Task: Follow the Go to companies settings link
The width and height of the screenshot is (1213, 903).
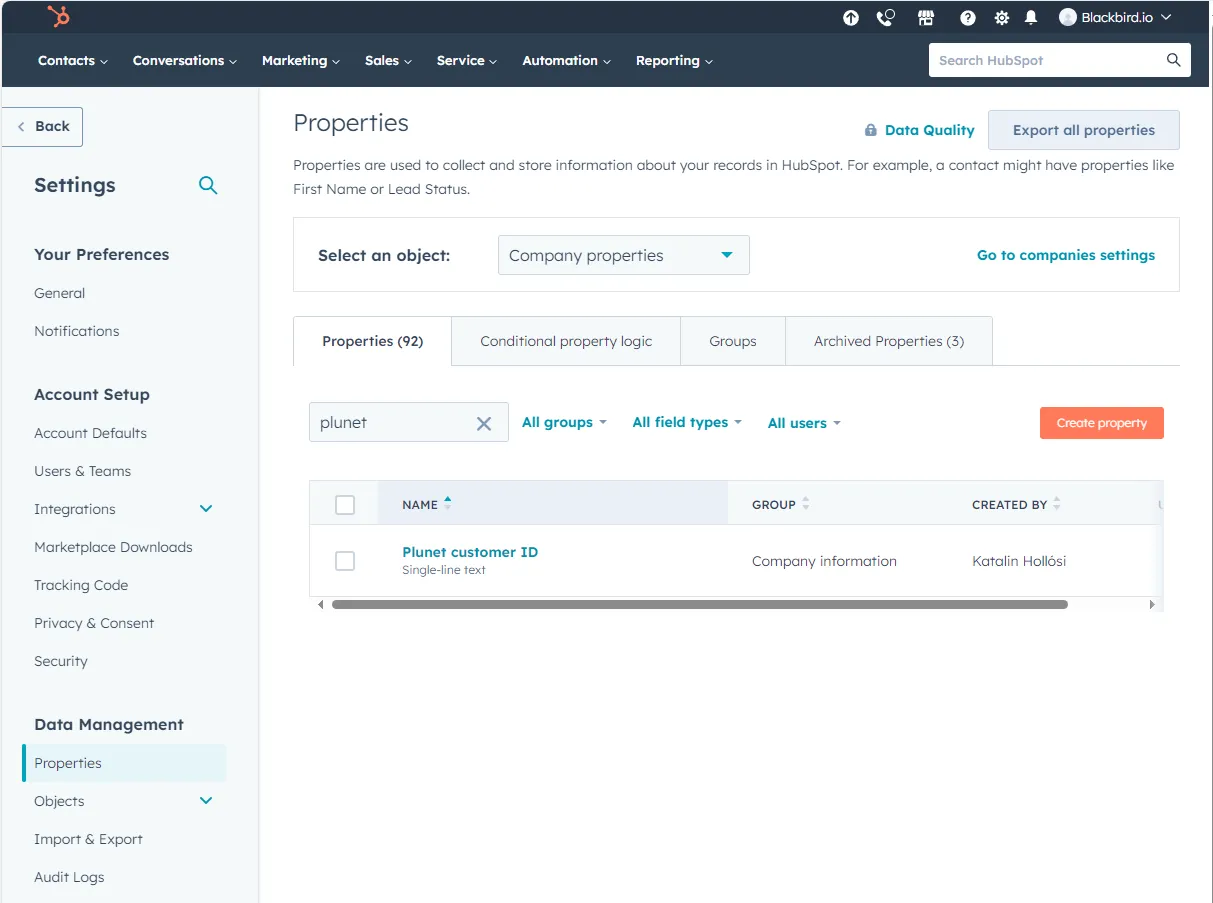Action: tap(1065, 255)
